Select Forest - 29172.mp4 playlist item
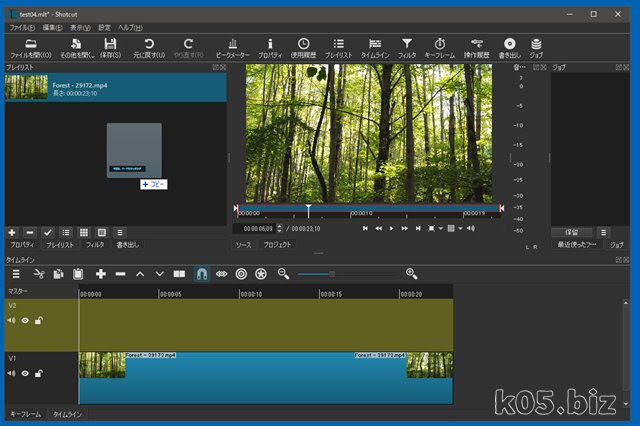This screenshot has width=640, height=426. pos(116,87)
